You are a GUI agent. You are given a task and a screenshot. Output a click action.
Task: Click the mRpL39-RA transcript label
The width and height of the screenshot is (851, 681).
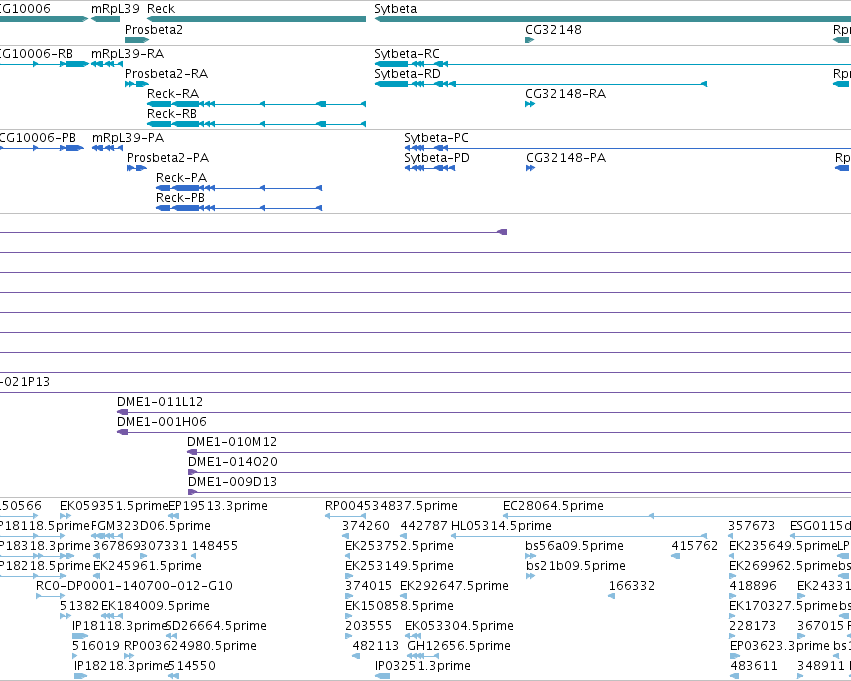tap(128, 53)
